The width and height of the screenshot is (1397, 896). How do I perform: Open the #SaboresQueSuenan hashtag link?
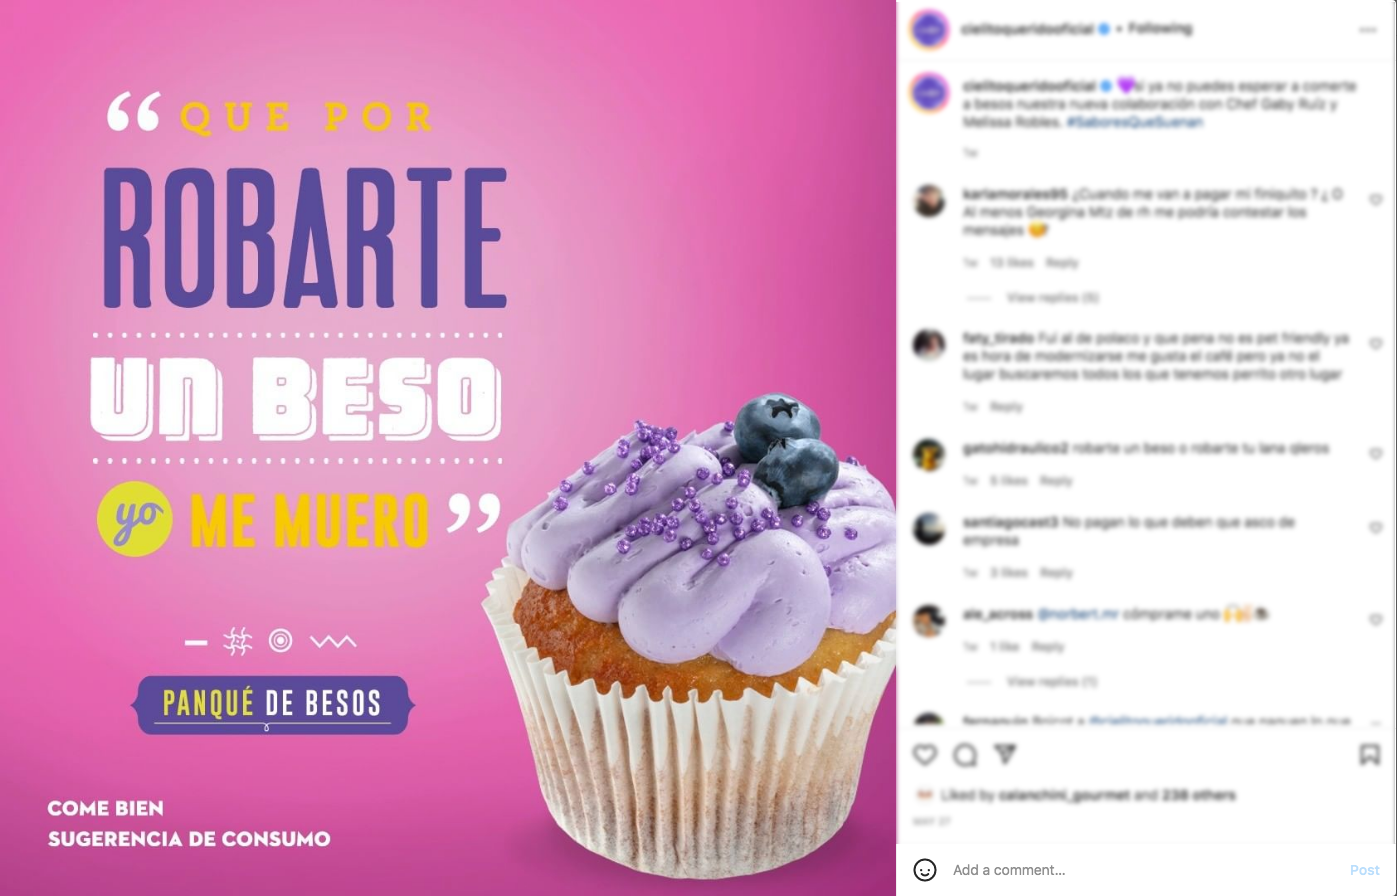pyautogui.click(x=1135, y=122)
